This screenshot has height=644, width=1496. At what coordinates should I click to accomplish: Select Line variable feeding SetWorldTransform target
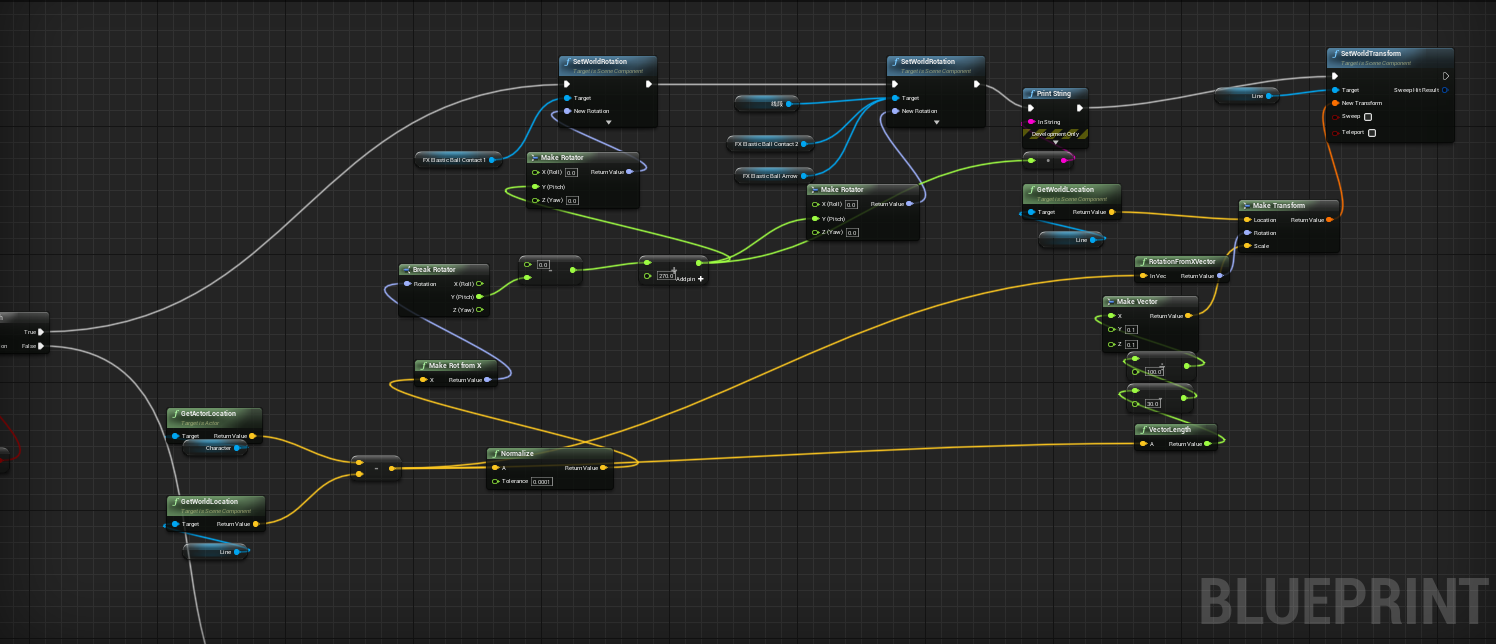tap(1247, 96)
